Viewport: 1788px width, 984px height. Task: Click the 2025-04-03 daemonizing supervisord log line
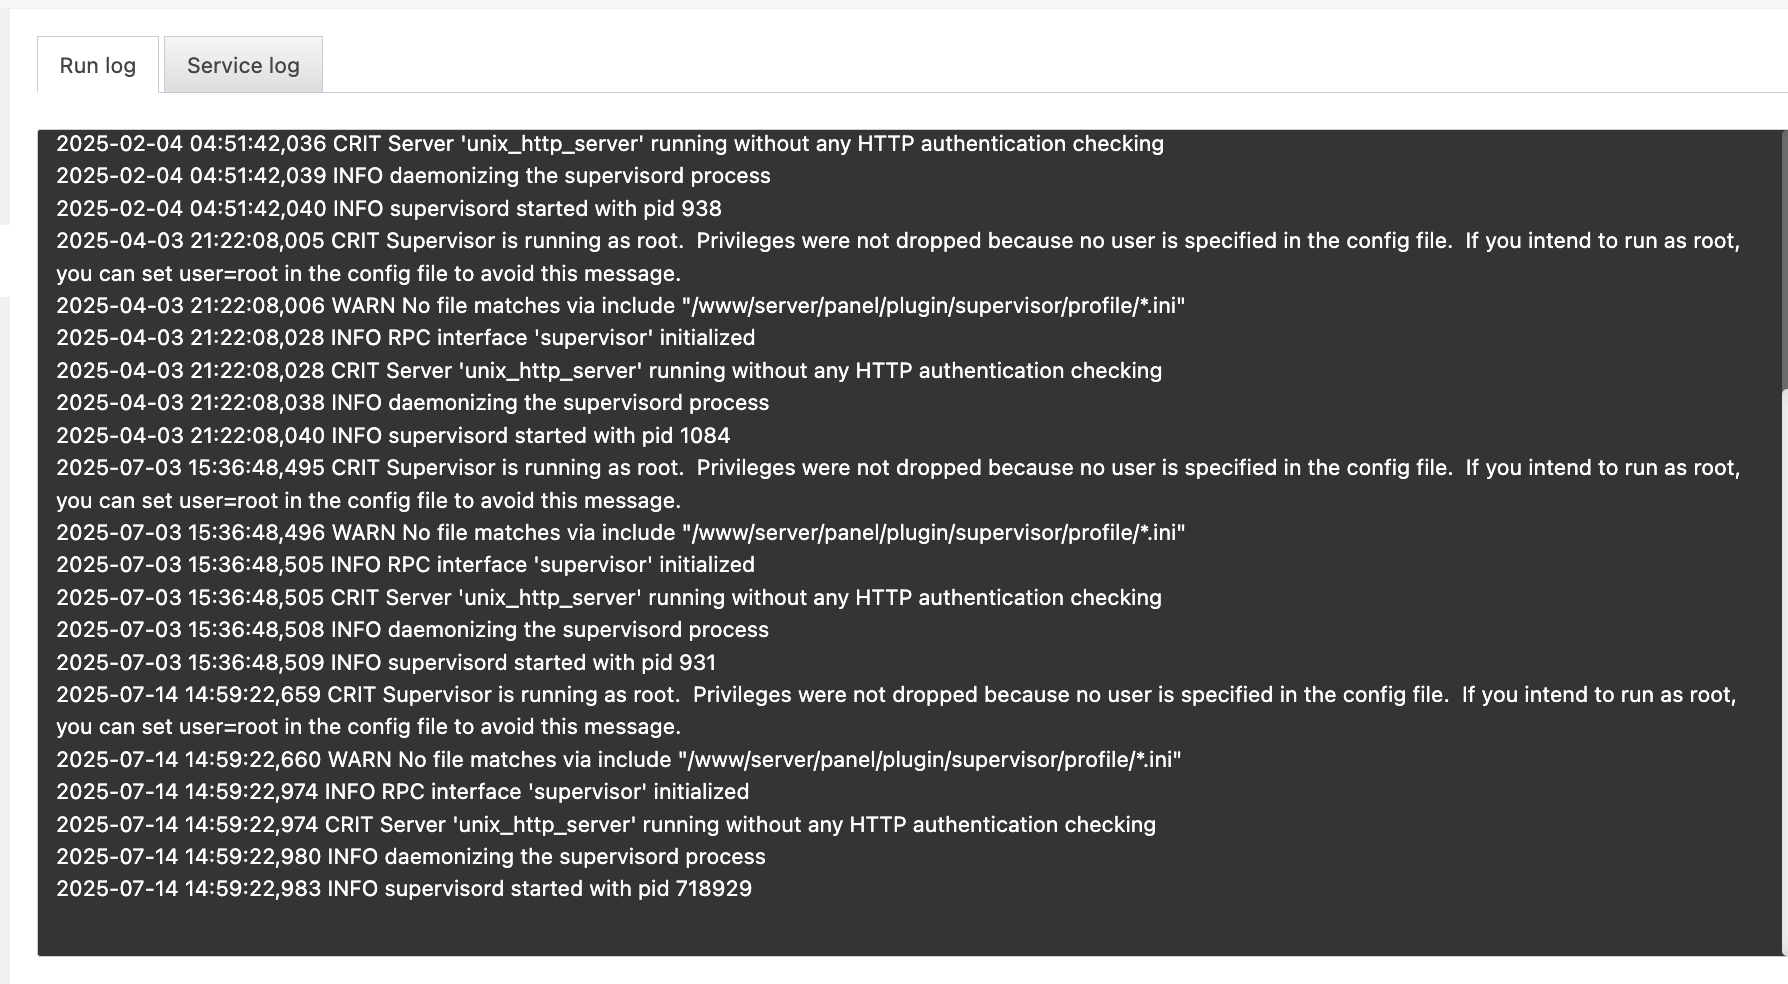(x=412, y=403)
